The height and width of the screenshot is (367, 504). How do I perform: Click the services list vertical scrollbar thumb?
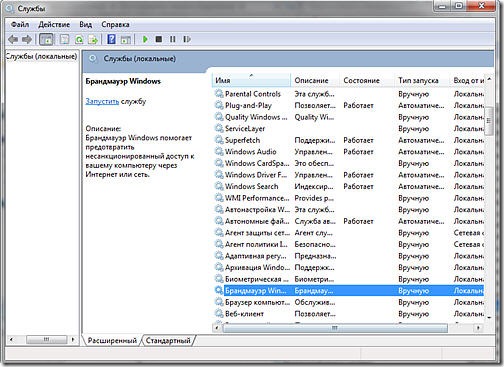tap(489, 121)
